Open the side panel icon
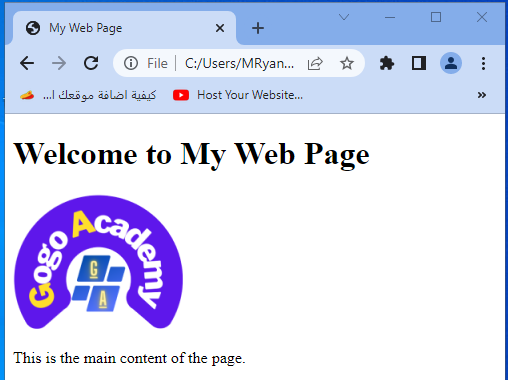Viewport: 508px width, 380px height. 419,63
